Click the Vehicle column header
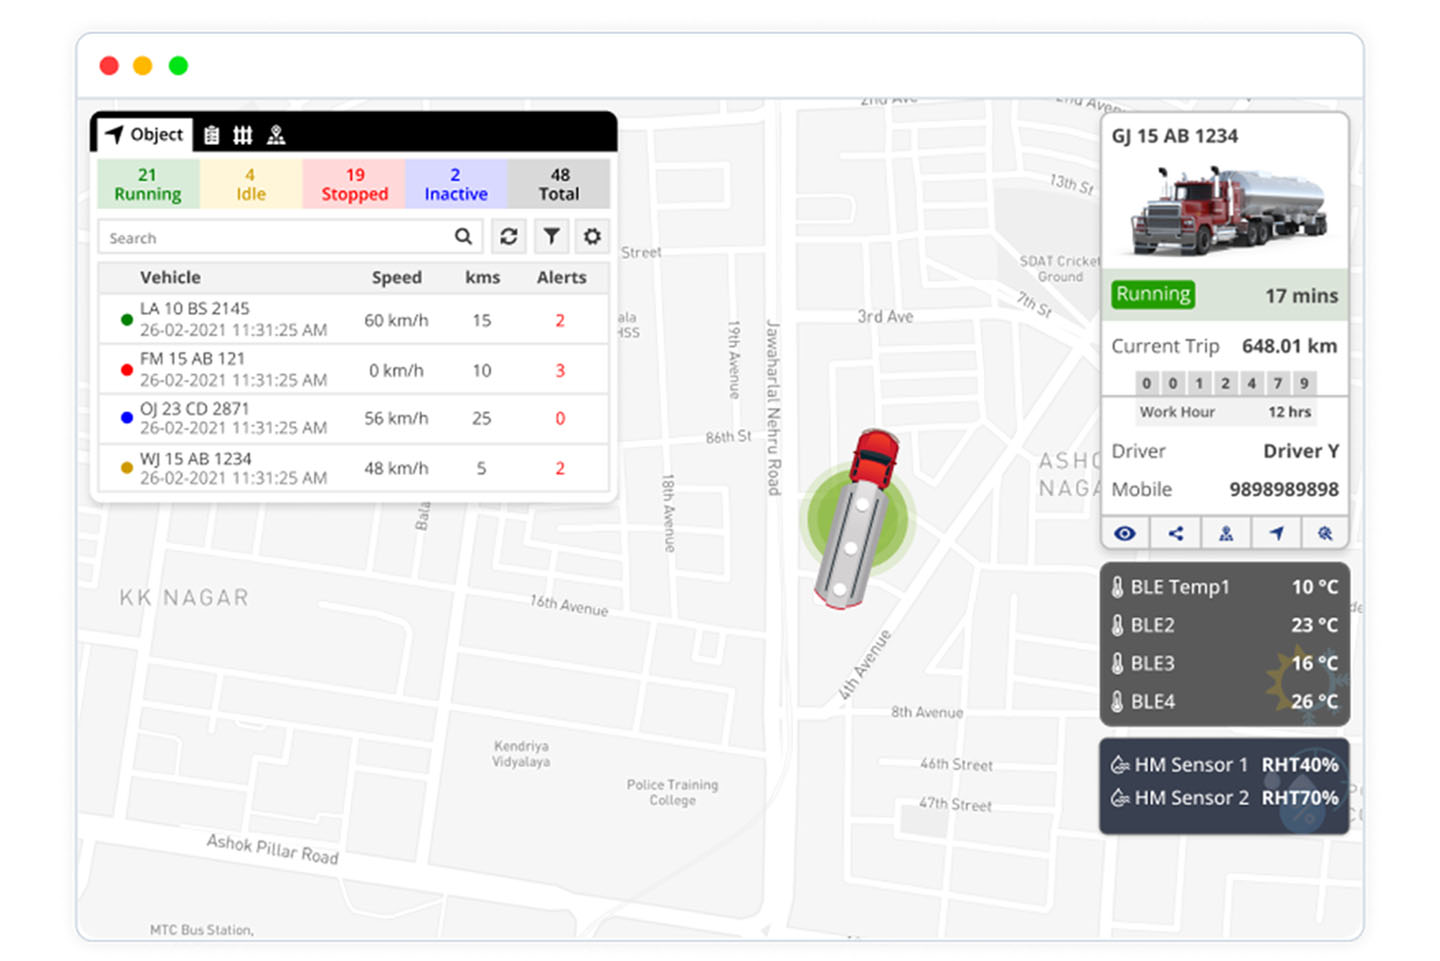The height and width of the screenshot is (961, 1440). pos(170,277)
